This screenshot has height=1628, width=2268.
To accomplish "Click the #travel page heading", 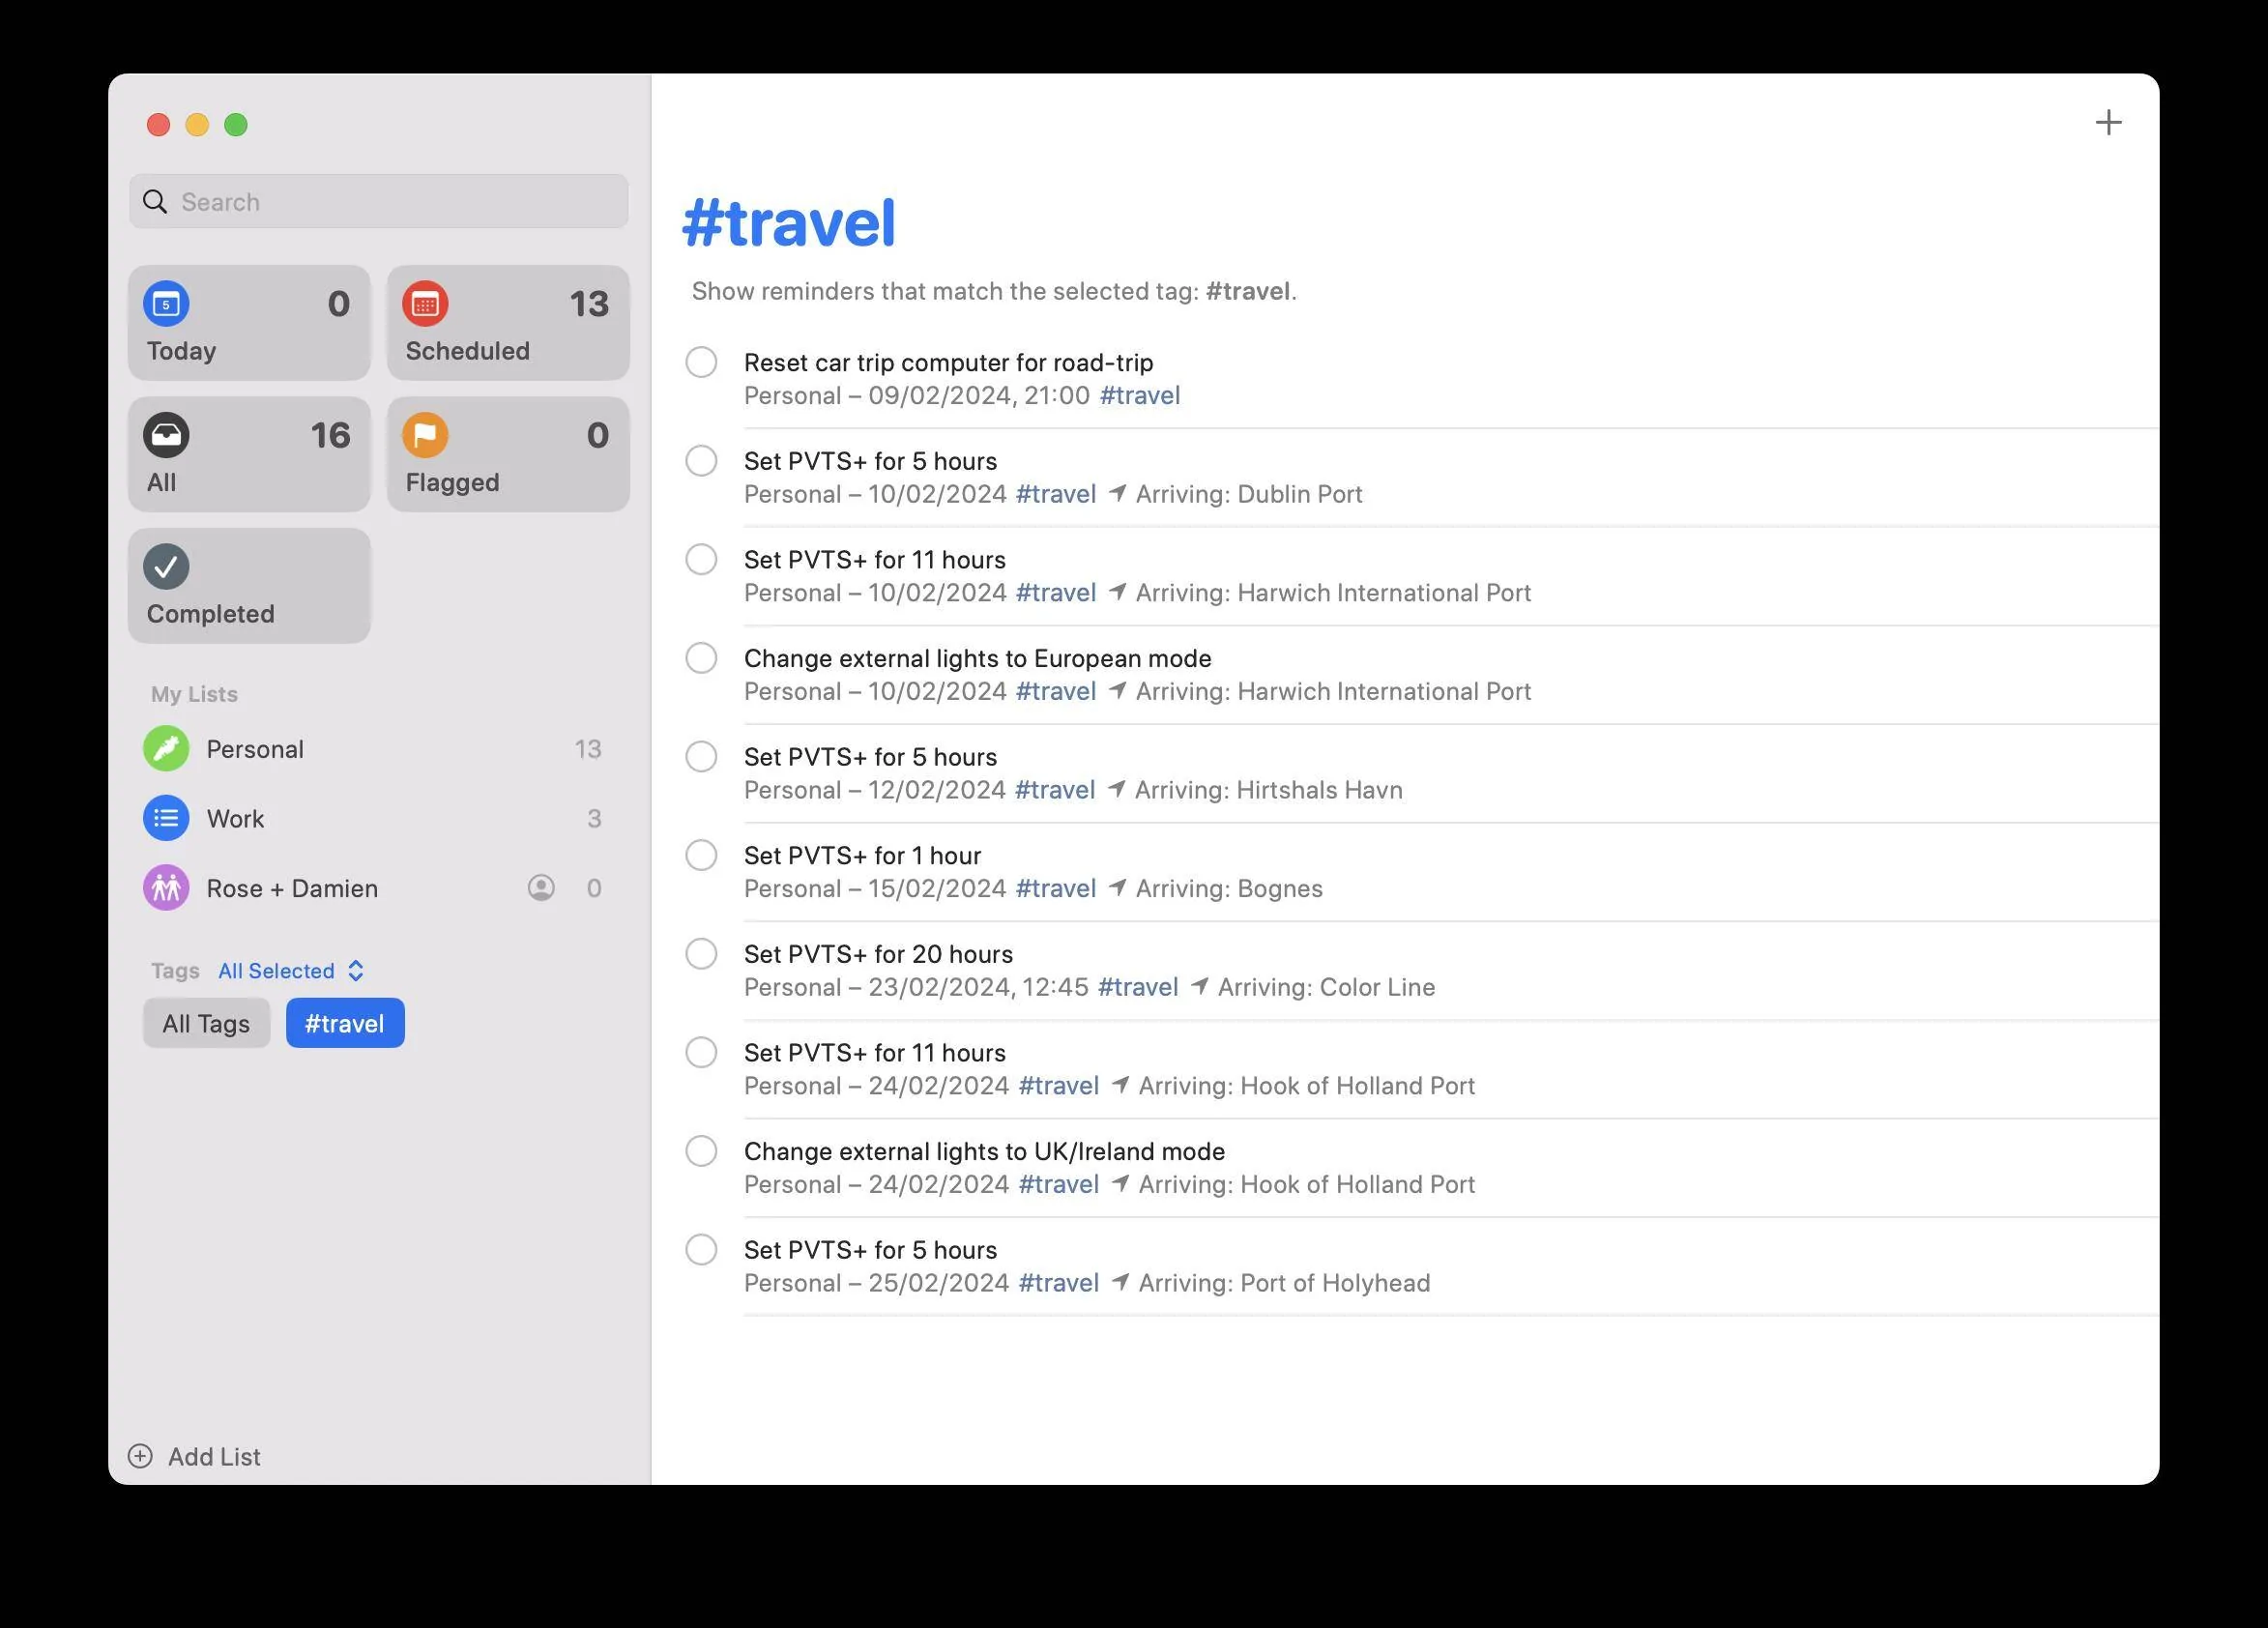I will click(788, 223).
